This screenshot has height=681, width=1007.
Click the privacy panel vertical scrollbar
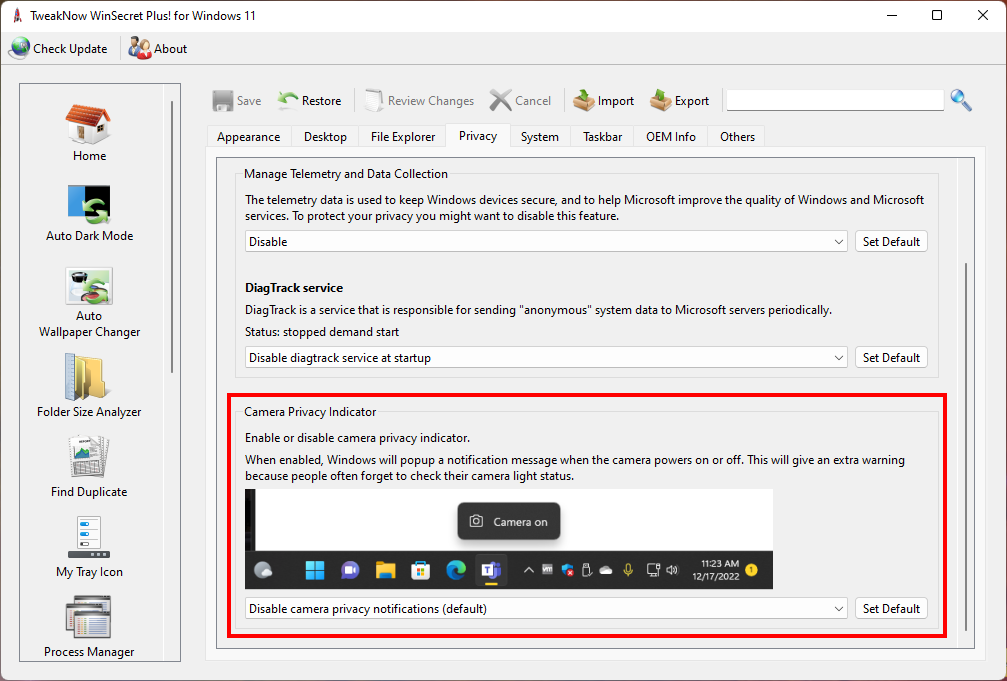[966, 447]
